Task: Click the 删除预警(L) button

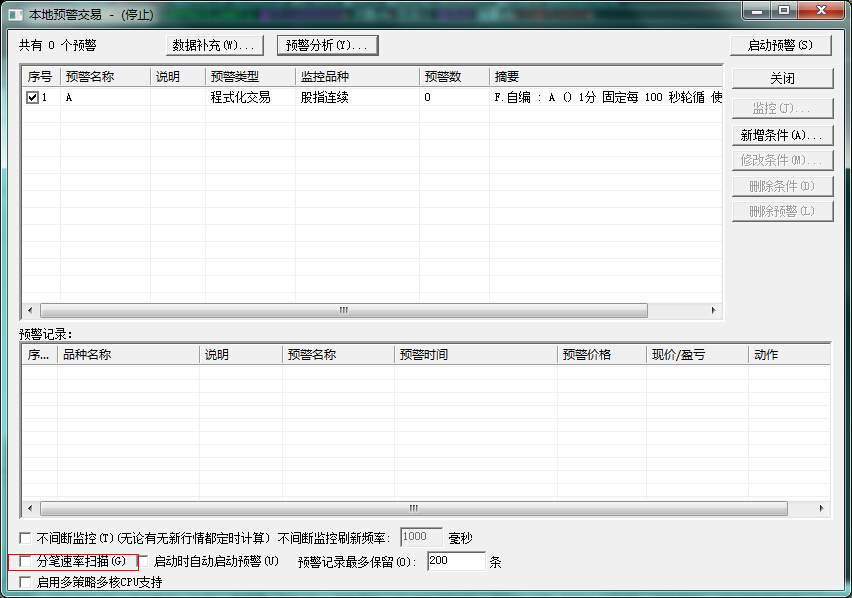Action: 782,211
